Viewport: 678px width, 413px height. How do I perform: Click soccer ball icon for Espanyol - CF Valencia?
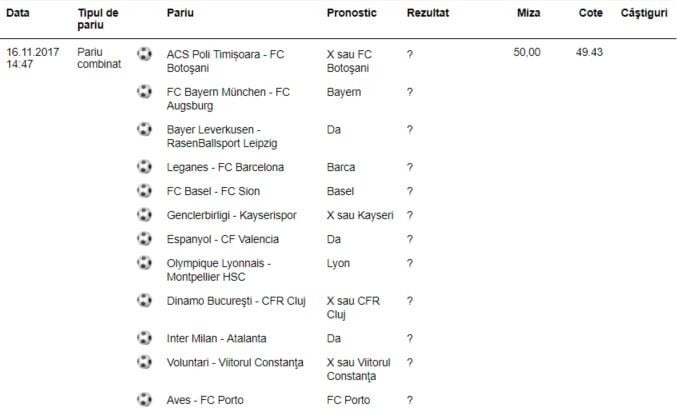tap(145, 239)
